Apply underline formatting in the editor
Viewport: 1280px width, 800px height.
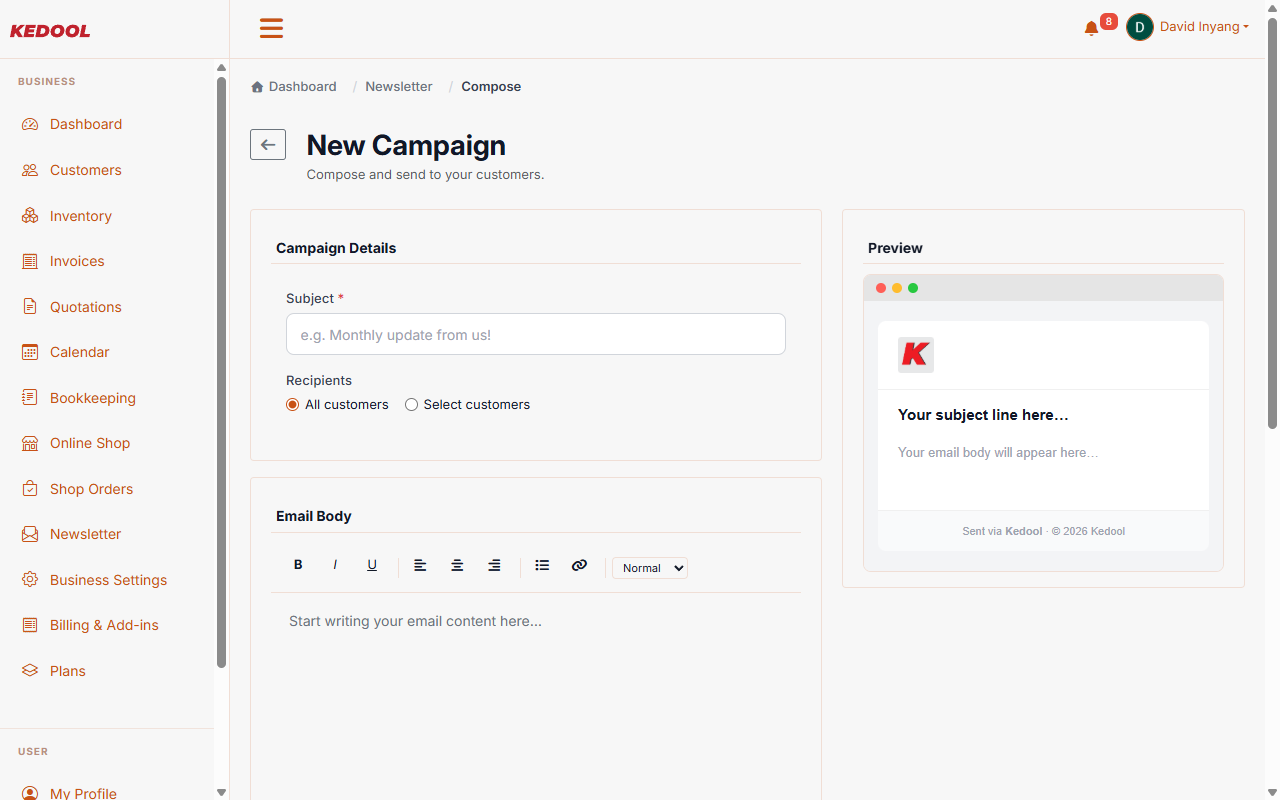click(x=372, y=565)
